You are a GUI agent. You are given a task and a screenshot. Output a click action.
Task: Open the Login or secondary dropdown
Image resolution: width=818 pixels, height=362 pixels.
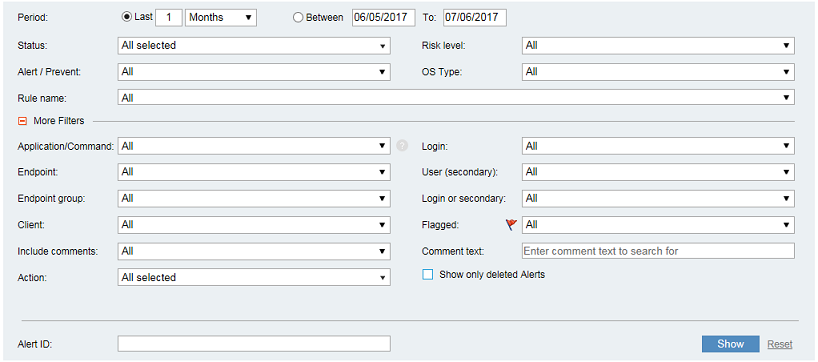(x=658, y=198)
